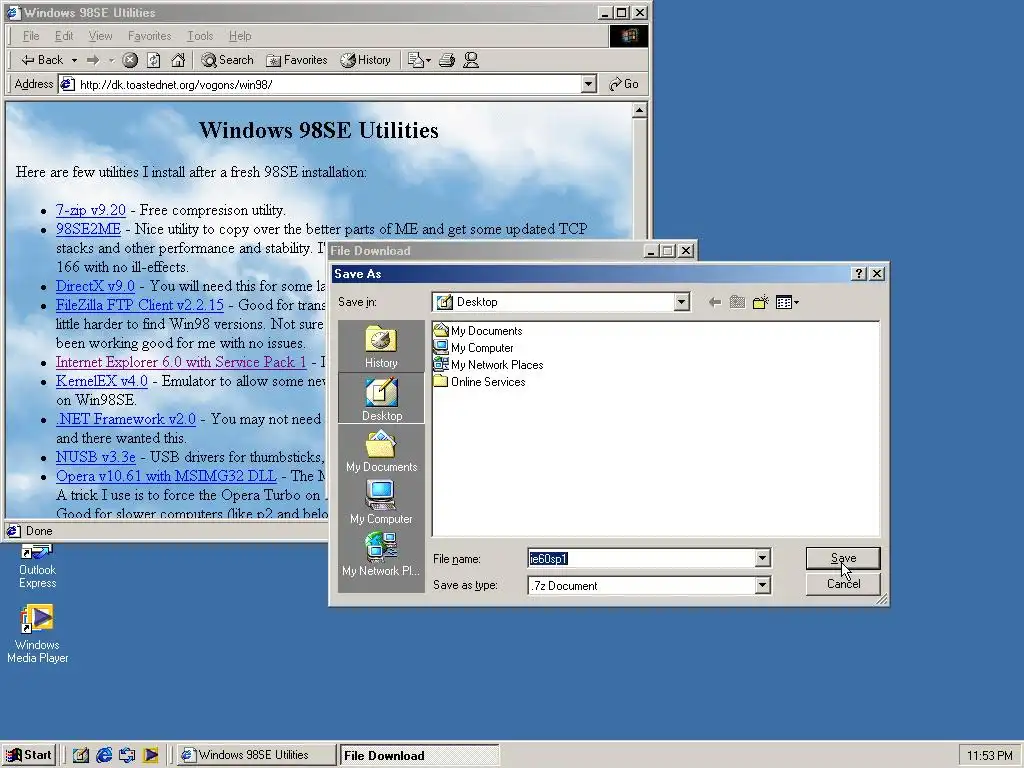Click the Opera v10.61 with MSIMG32 DLL link
This screenshot has height=768, width=1024.
click(166, 475)
